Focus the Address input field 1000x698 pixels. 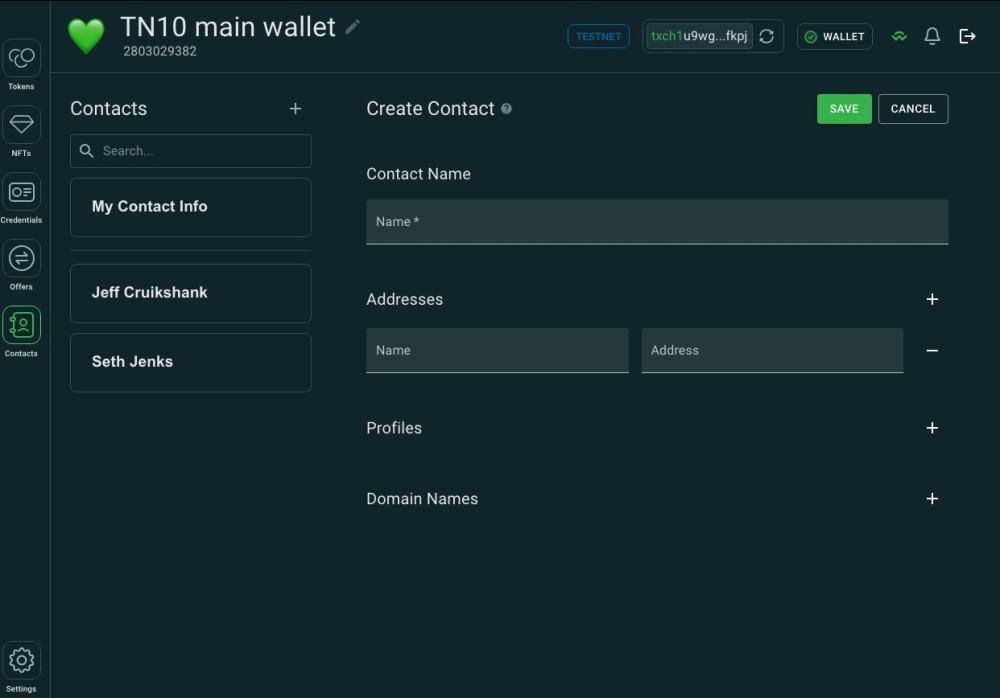point(772,350)
